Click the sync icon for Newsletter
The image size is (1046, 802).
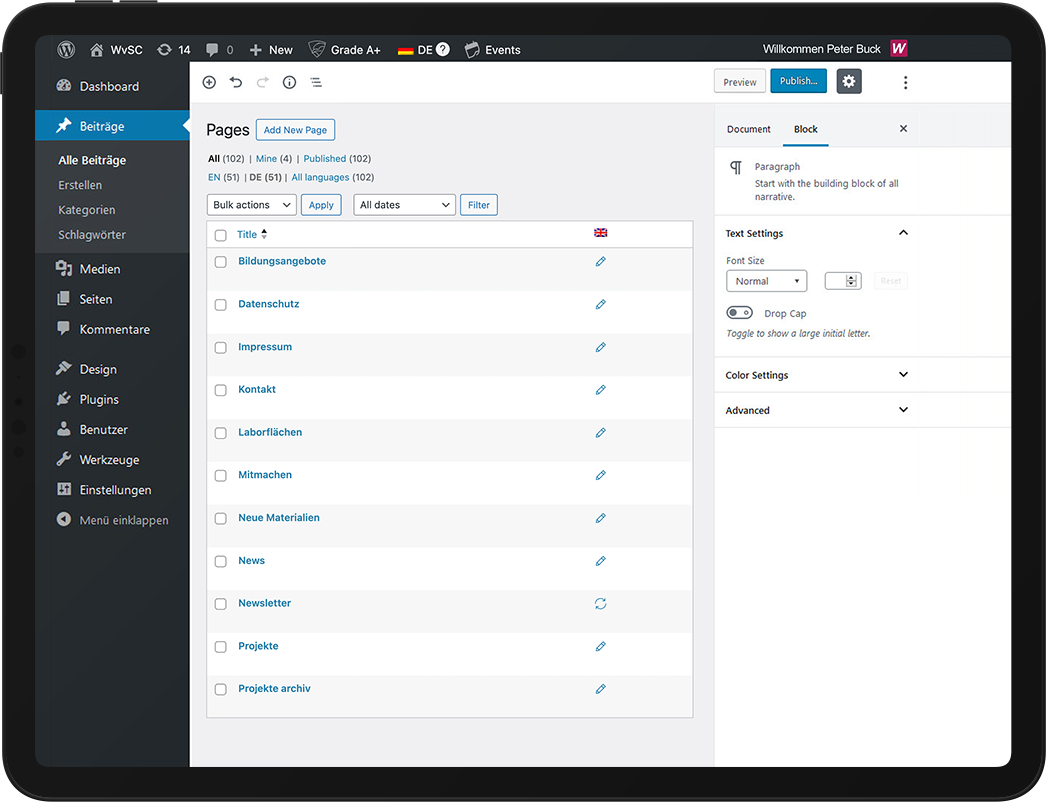click(x=600, y=604)
